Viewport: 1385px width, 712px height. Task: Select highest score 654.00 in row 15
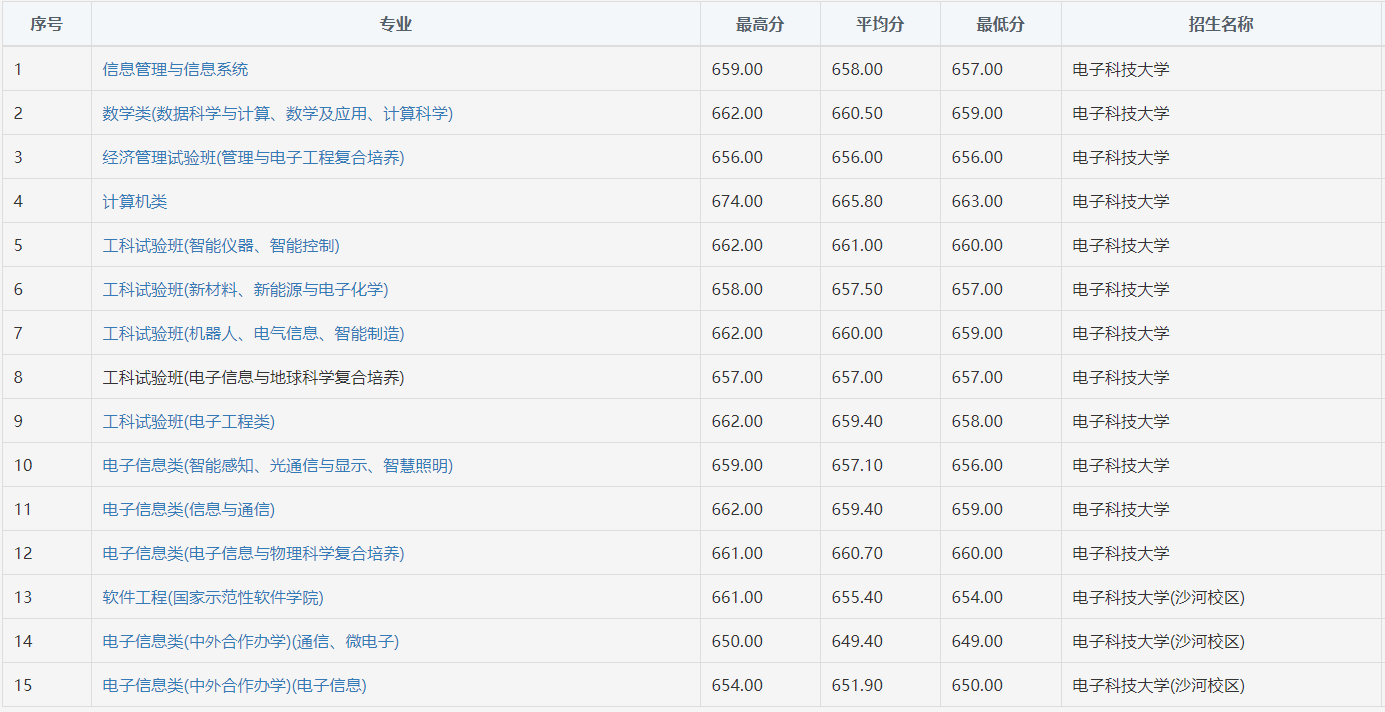coord(737,685)
